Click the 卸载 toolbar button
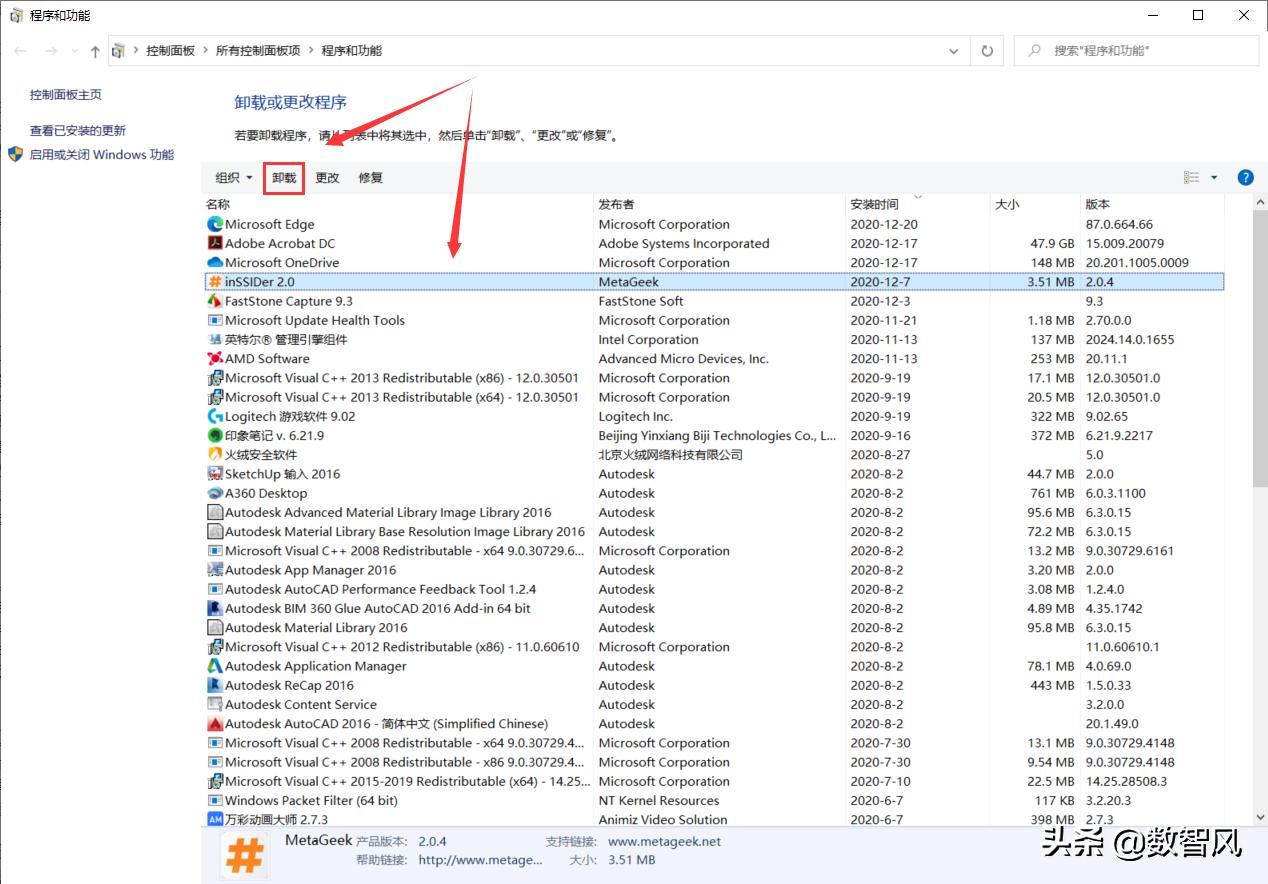This screenshot has width=1268, height=884. point(284,178)
